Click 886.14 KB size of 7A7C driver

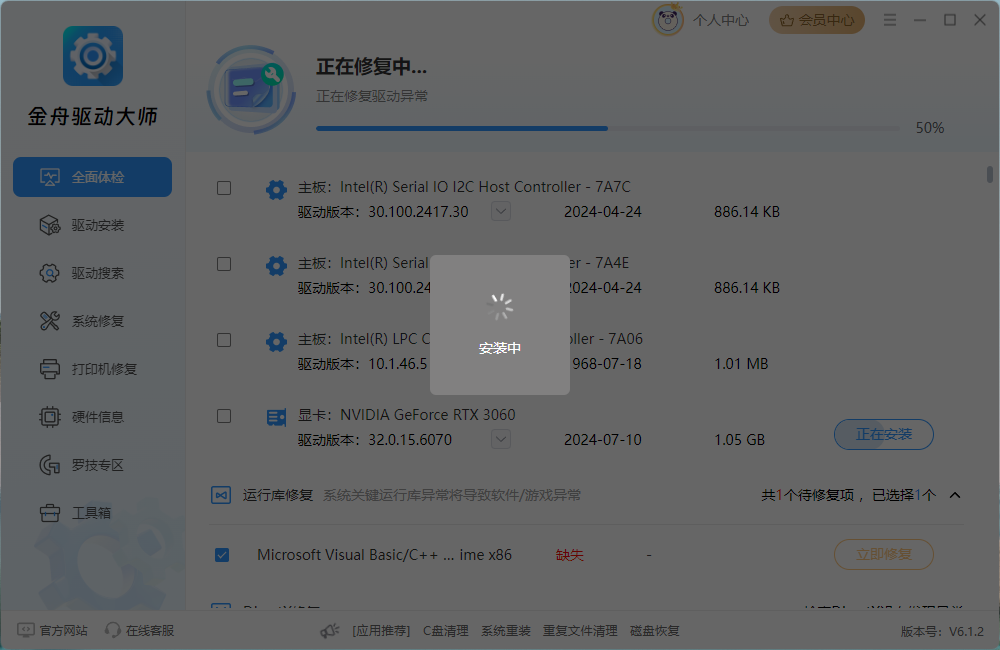point(747,212)
